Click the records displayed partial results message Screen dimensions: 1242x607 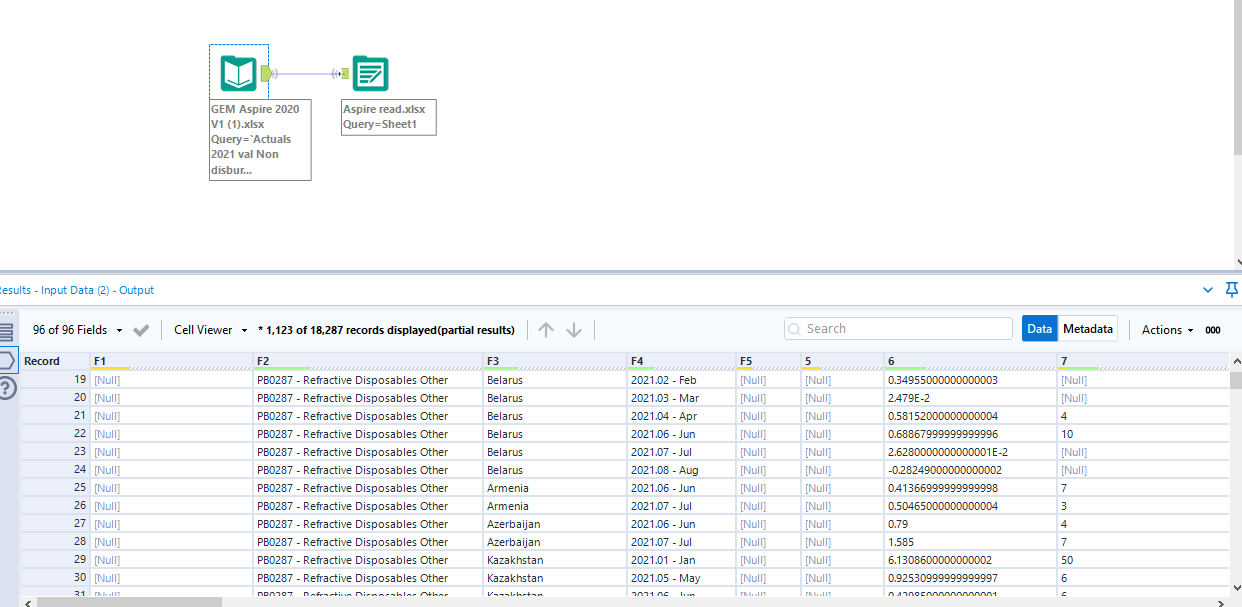click(386, 330)
